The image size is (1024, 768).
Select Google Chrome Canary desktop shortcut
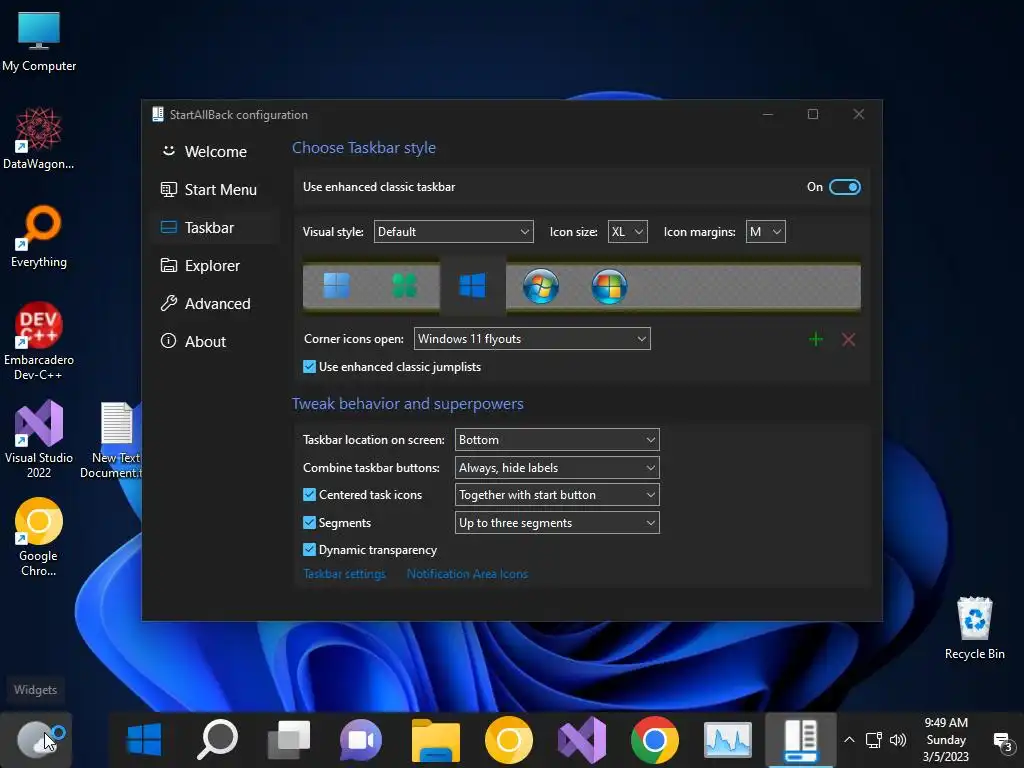pos(39,537)
